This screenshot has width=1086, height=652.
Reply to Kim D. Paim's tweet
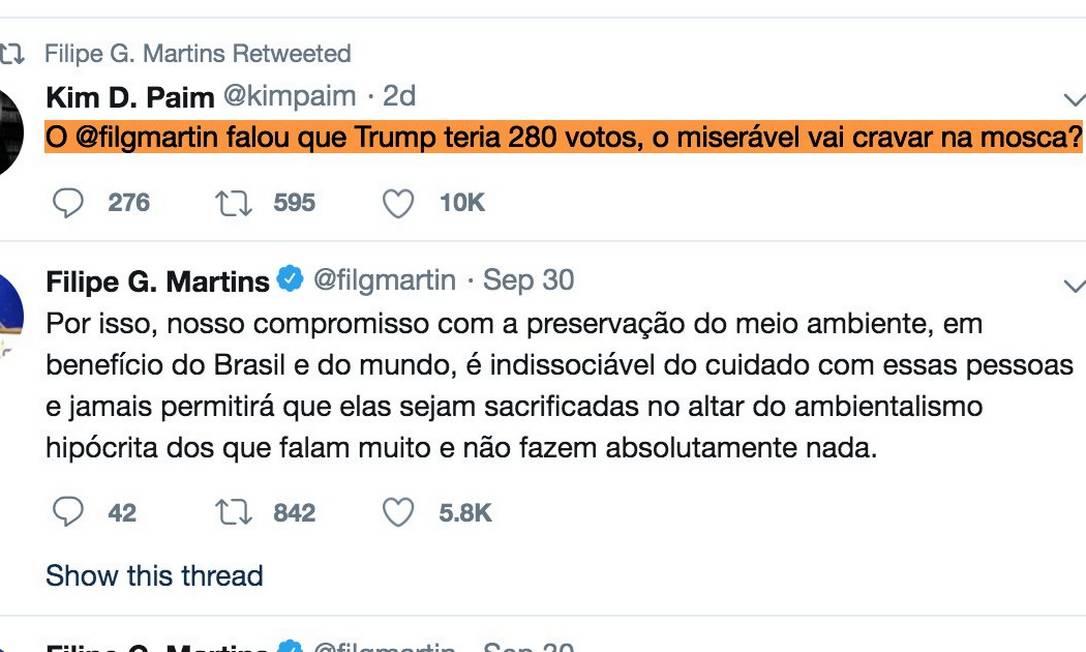point(69,203)
